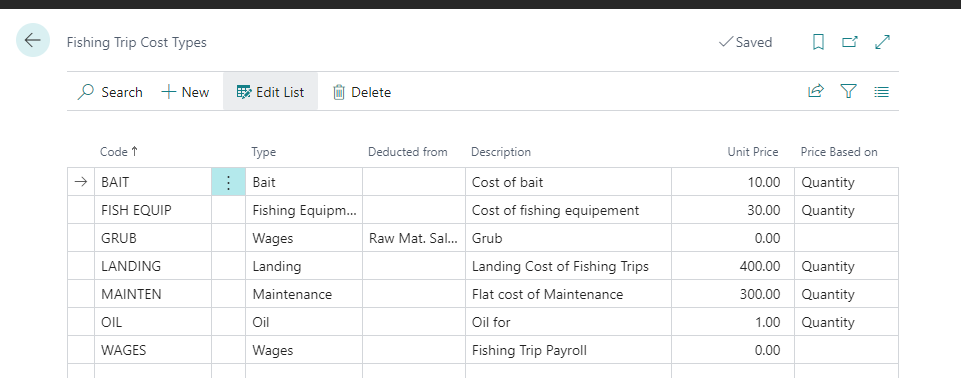Open Unit Price column header options
The height and width of the screenshot is (378, 961).
pos(753,152)
